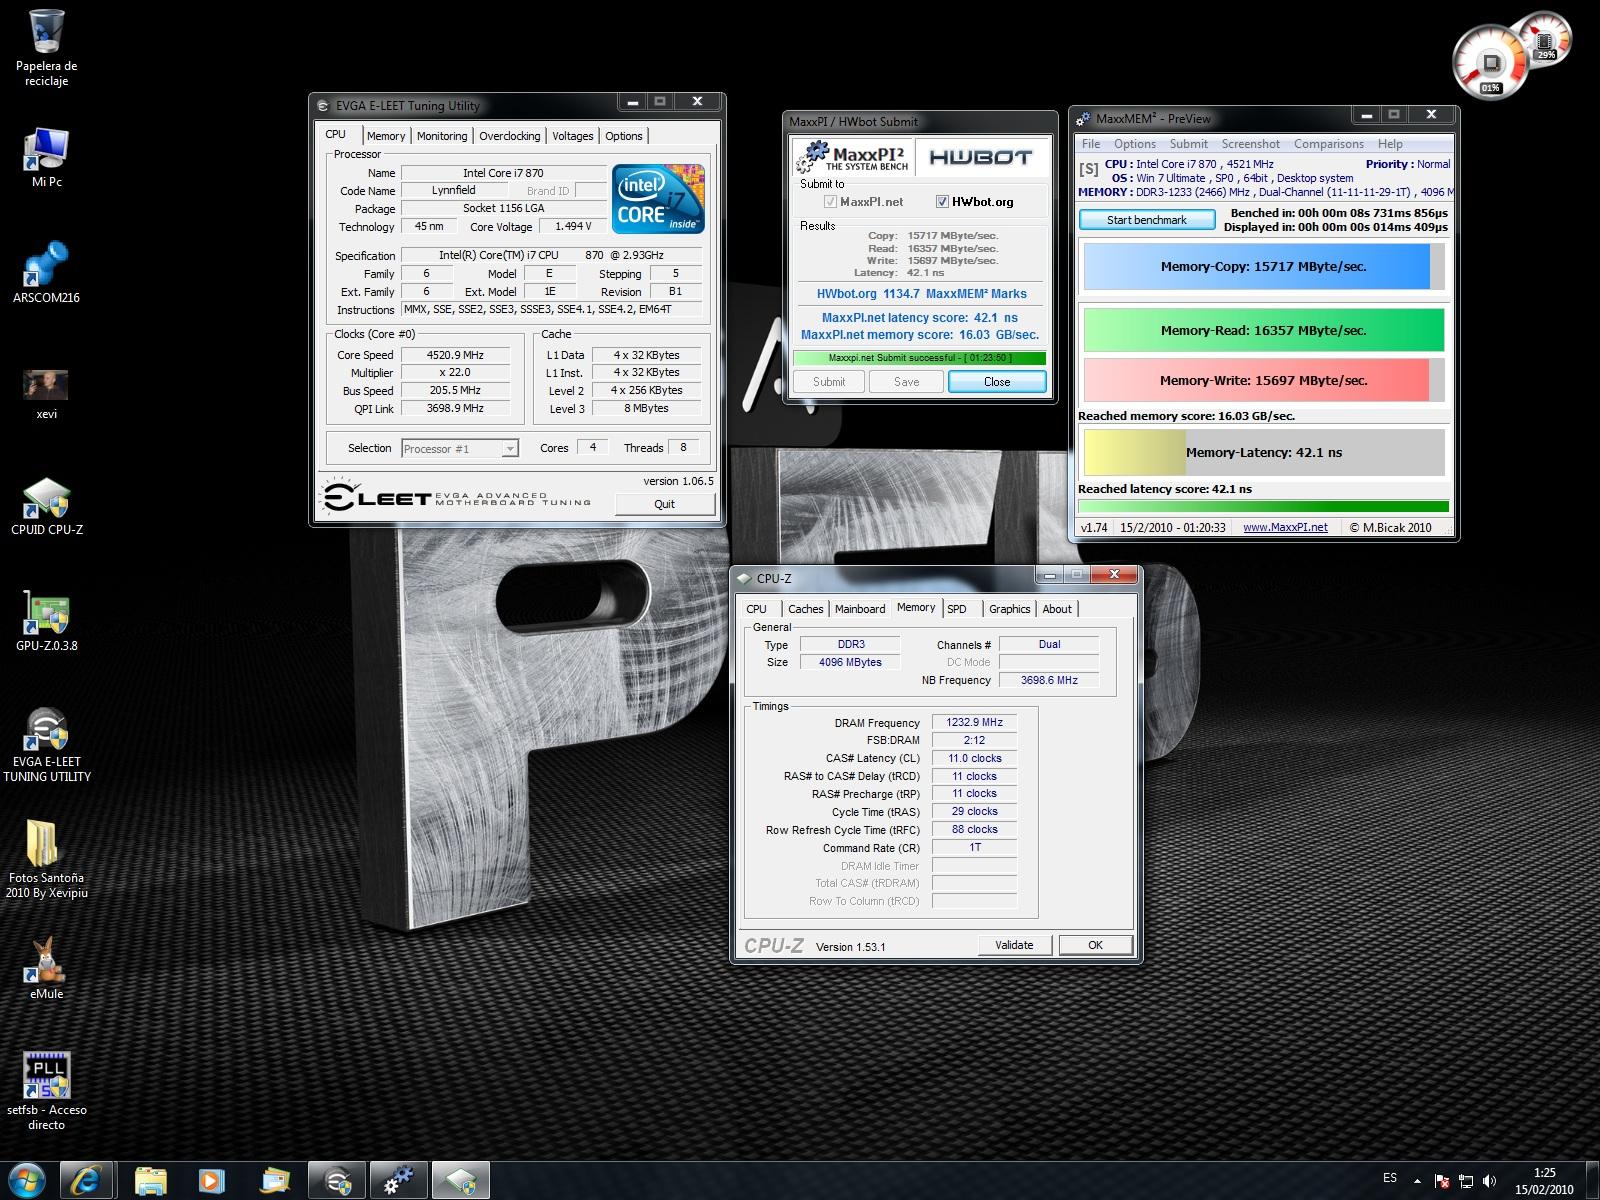
Task: Switch to Voltages tab in E-LEET
Action: [573, 136]
